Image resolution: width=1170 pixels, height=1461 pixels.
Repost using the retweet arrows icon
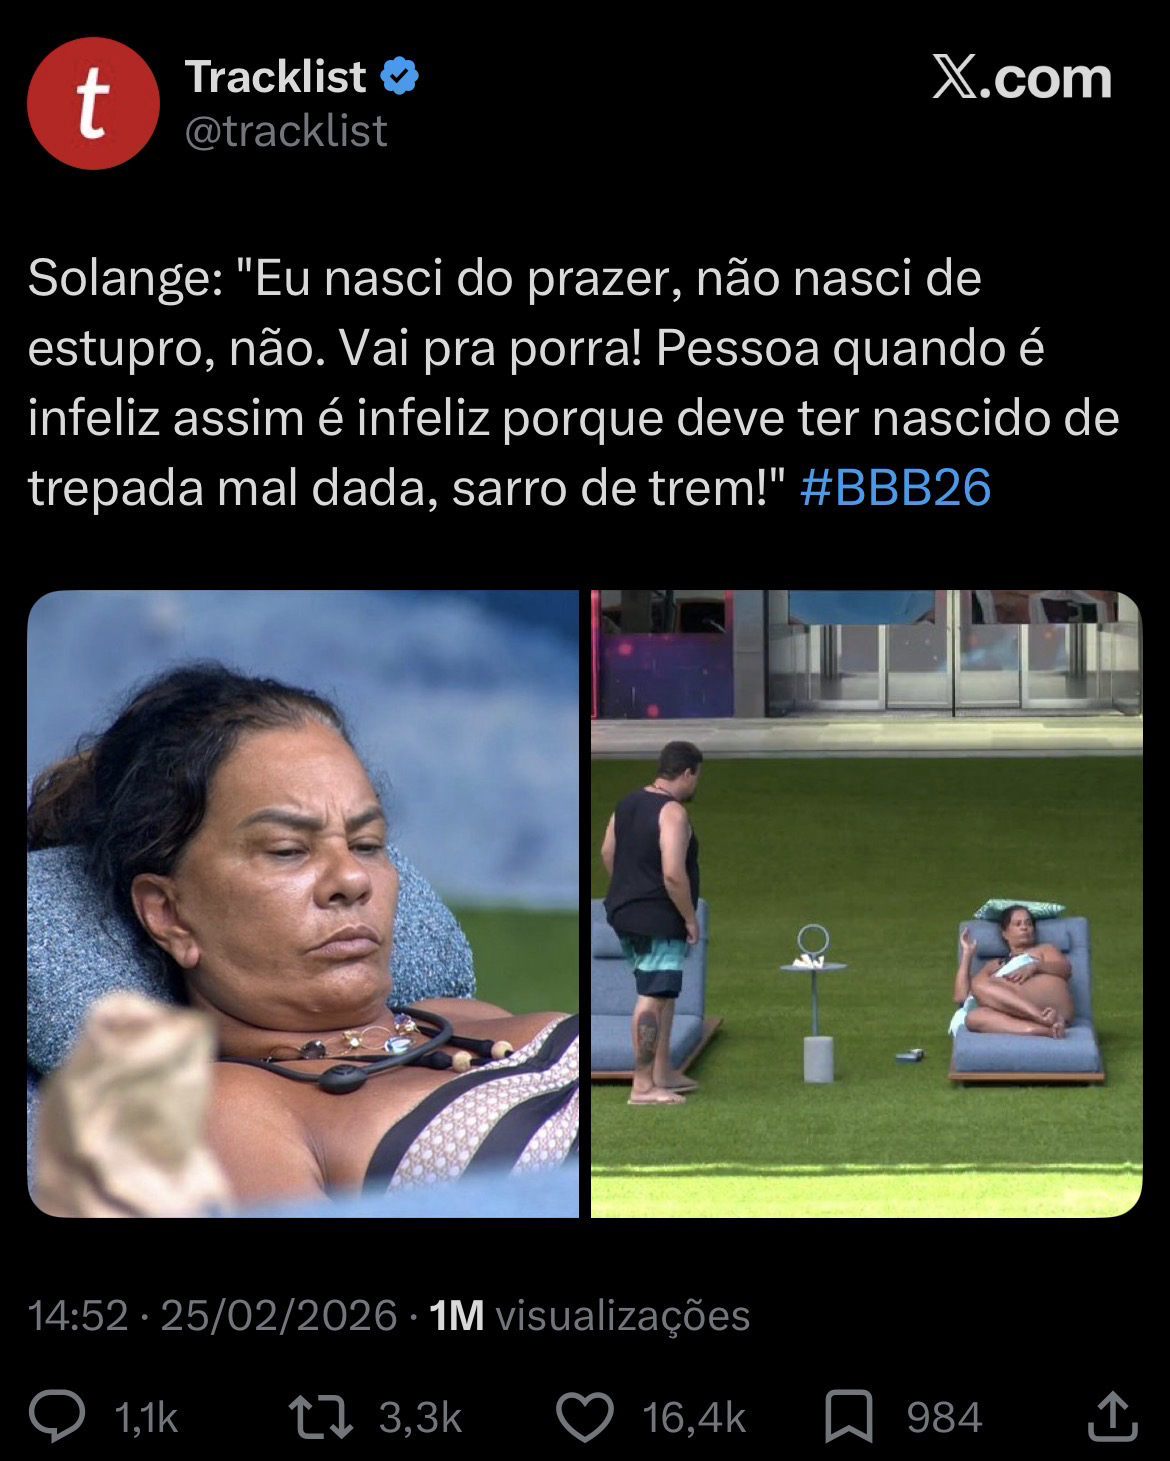(x=320, y=1416)
